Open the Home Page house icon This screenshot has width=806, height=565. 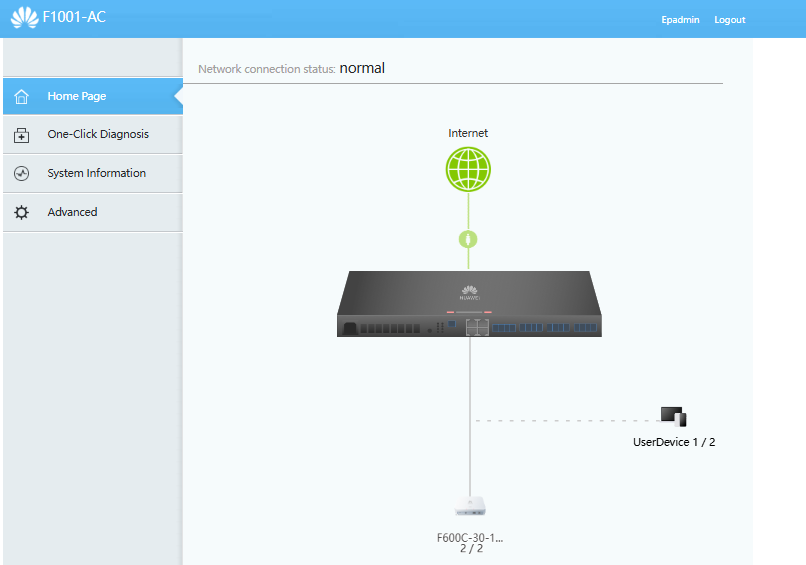[22, 96]
